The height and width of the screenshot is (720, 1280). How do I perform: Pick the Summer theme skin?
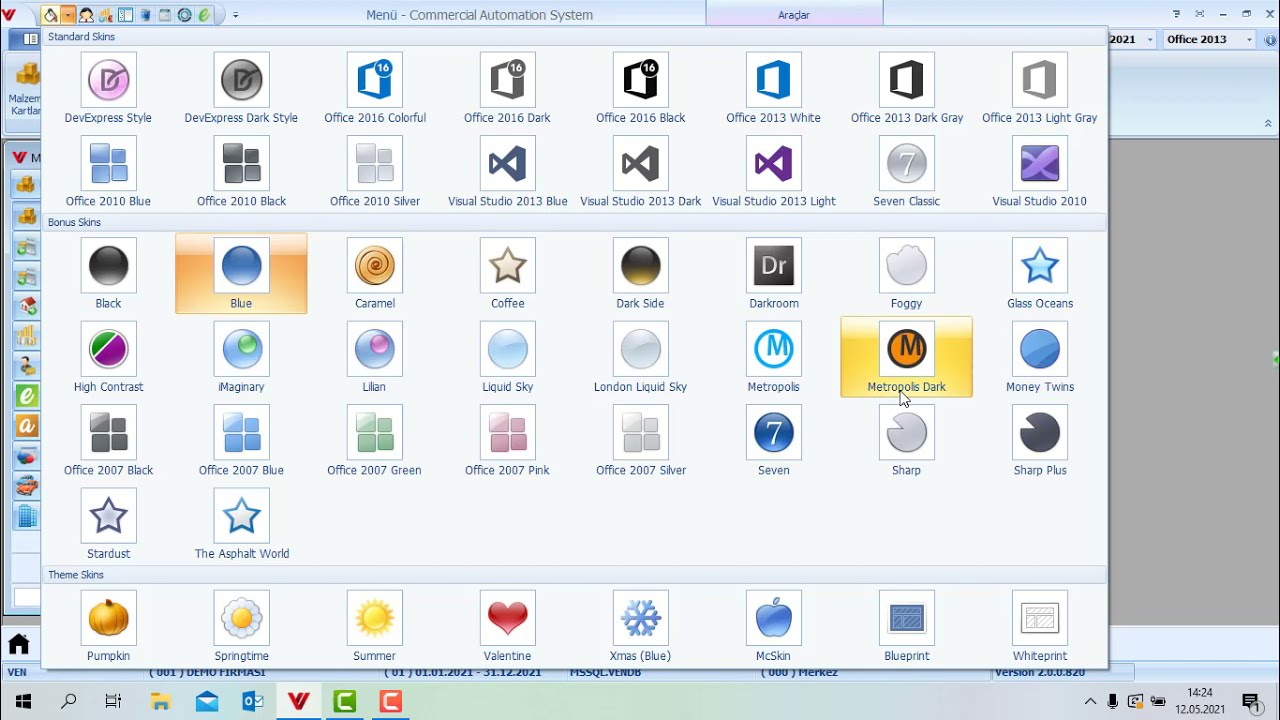pos(374,626)
